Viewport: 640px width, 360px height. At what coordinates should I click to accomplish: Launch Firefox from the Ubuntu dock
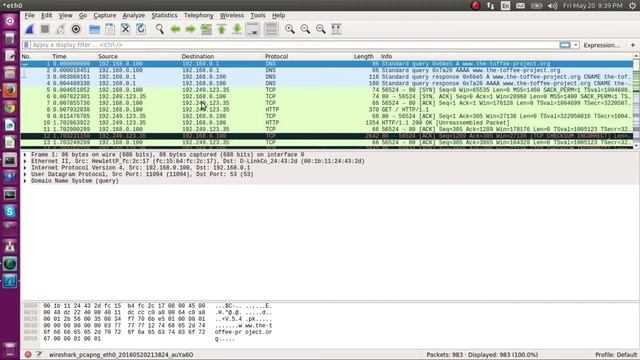pos(10,90)
